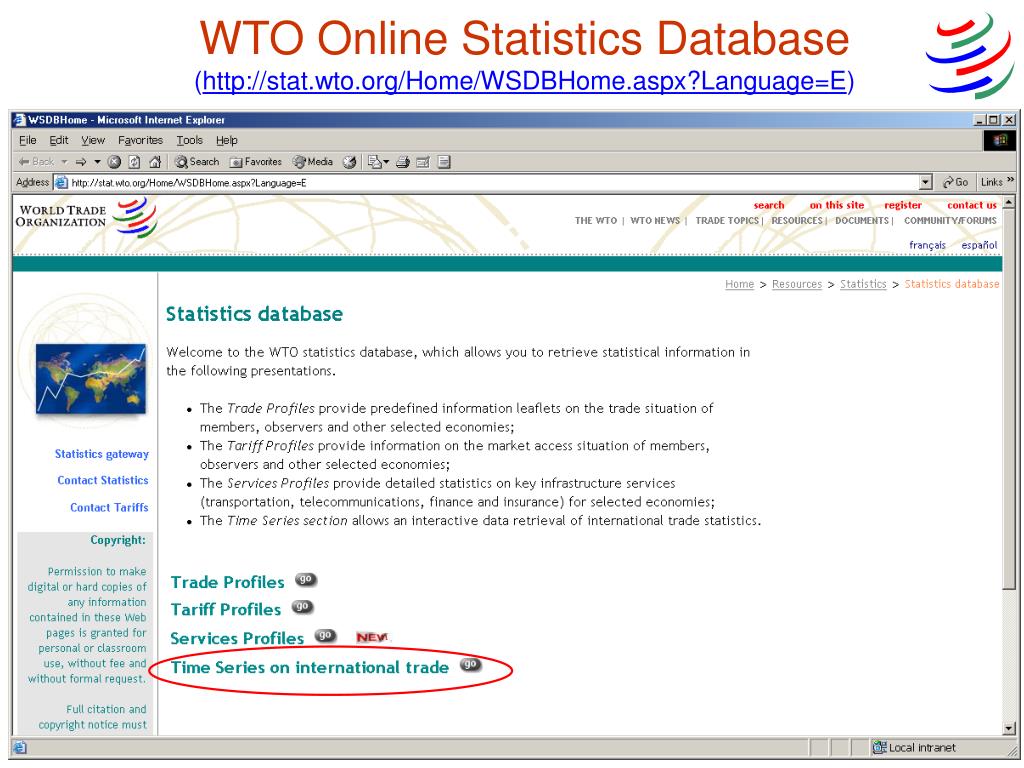Open the Contact Tariffs sidebar link
Image resolution: width=1024 pixels, height=768 pixels.
[x=109, y=507]
